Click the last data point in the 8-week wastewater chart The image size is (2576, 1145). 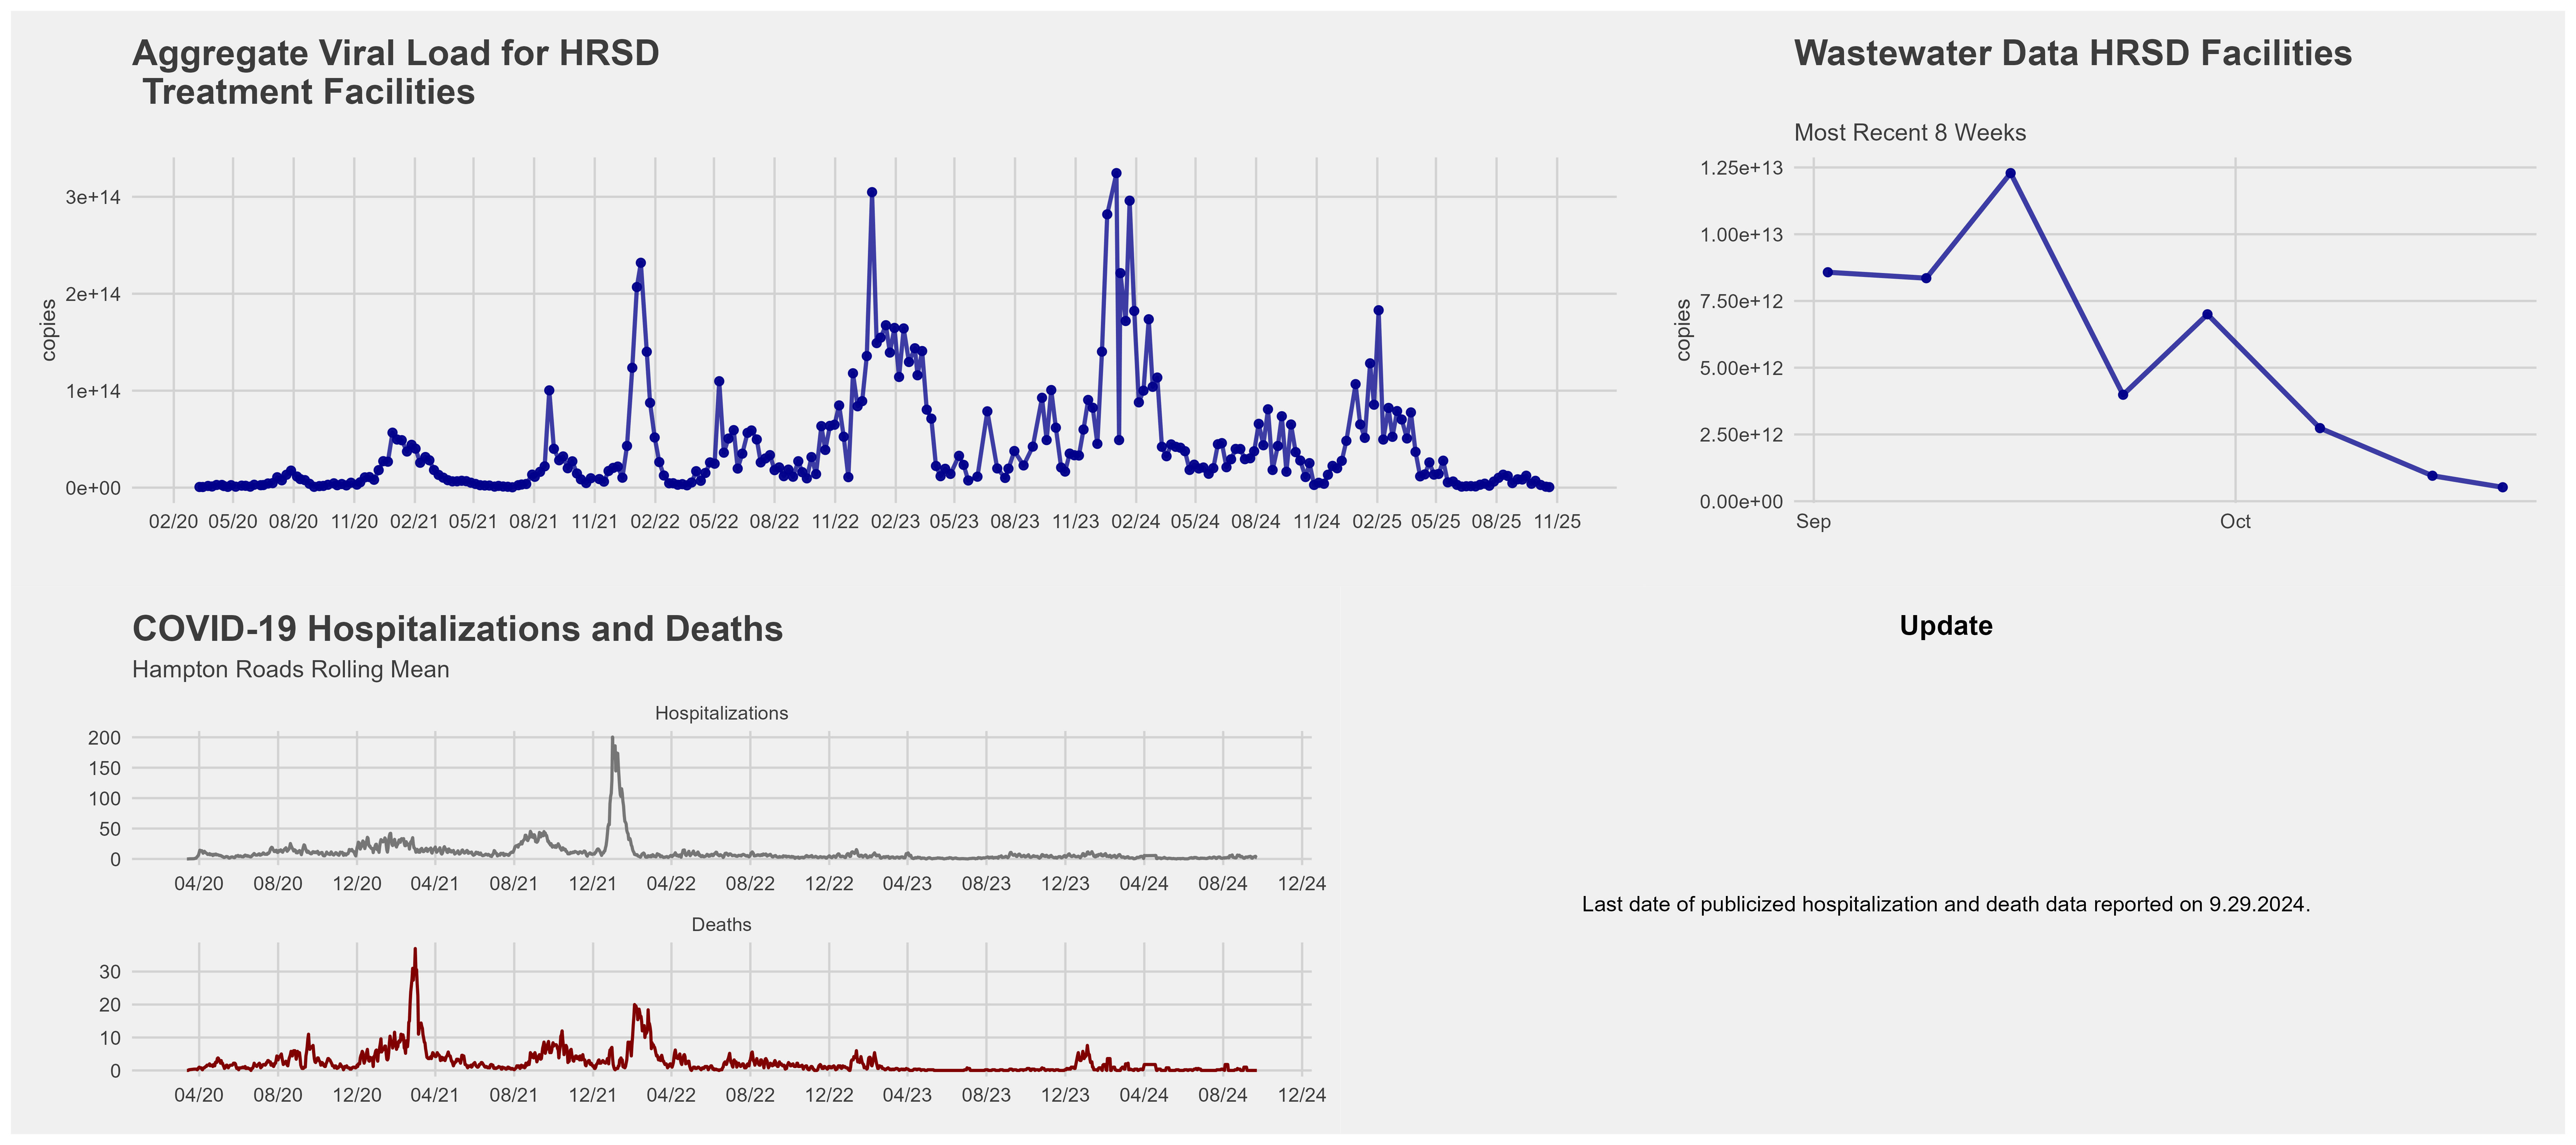(x=2503, y=487)
